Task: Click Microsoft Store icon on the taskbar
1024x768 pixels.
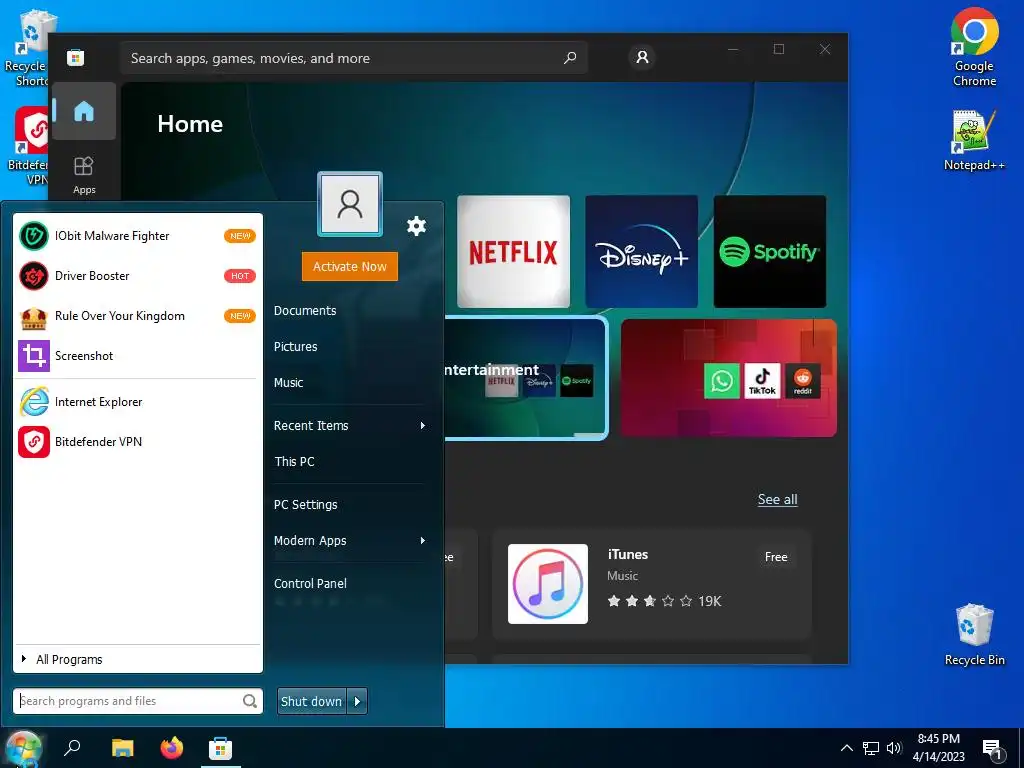Action: point(221,748)
